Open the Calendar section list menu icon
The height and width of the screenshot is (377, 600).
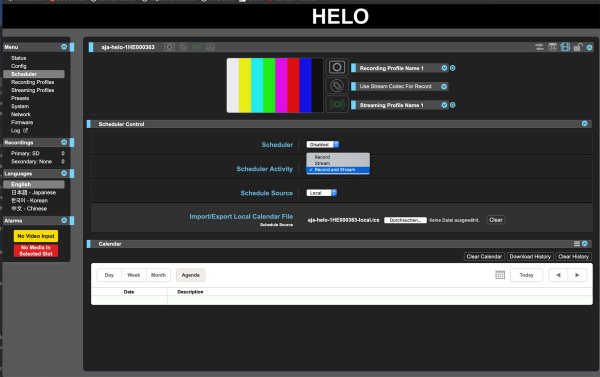coord(577,244)
